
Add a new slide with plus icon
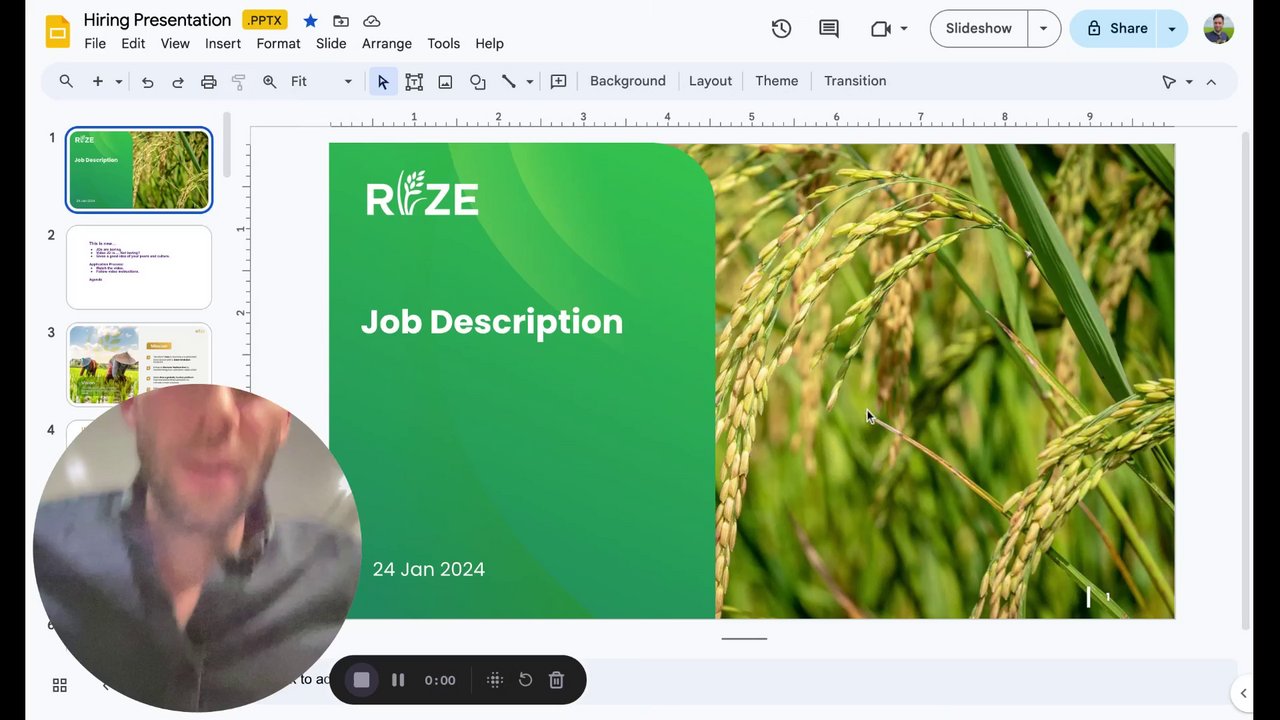pos(97,81)
